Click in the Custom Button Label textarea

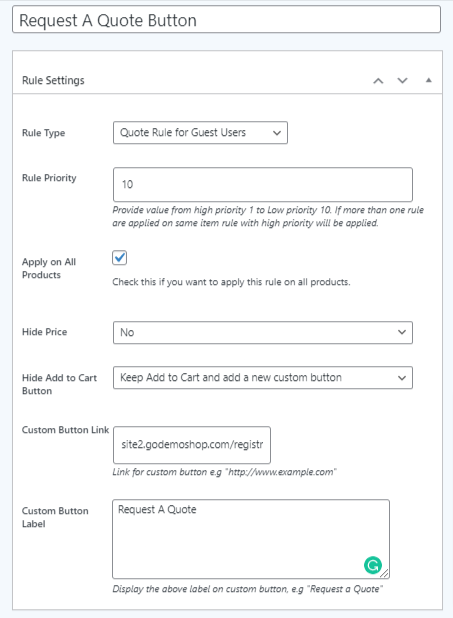coord(251,539)
